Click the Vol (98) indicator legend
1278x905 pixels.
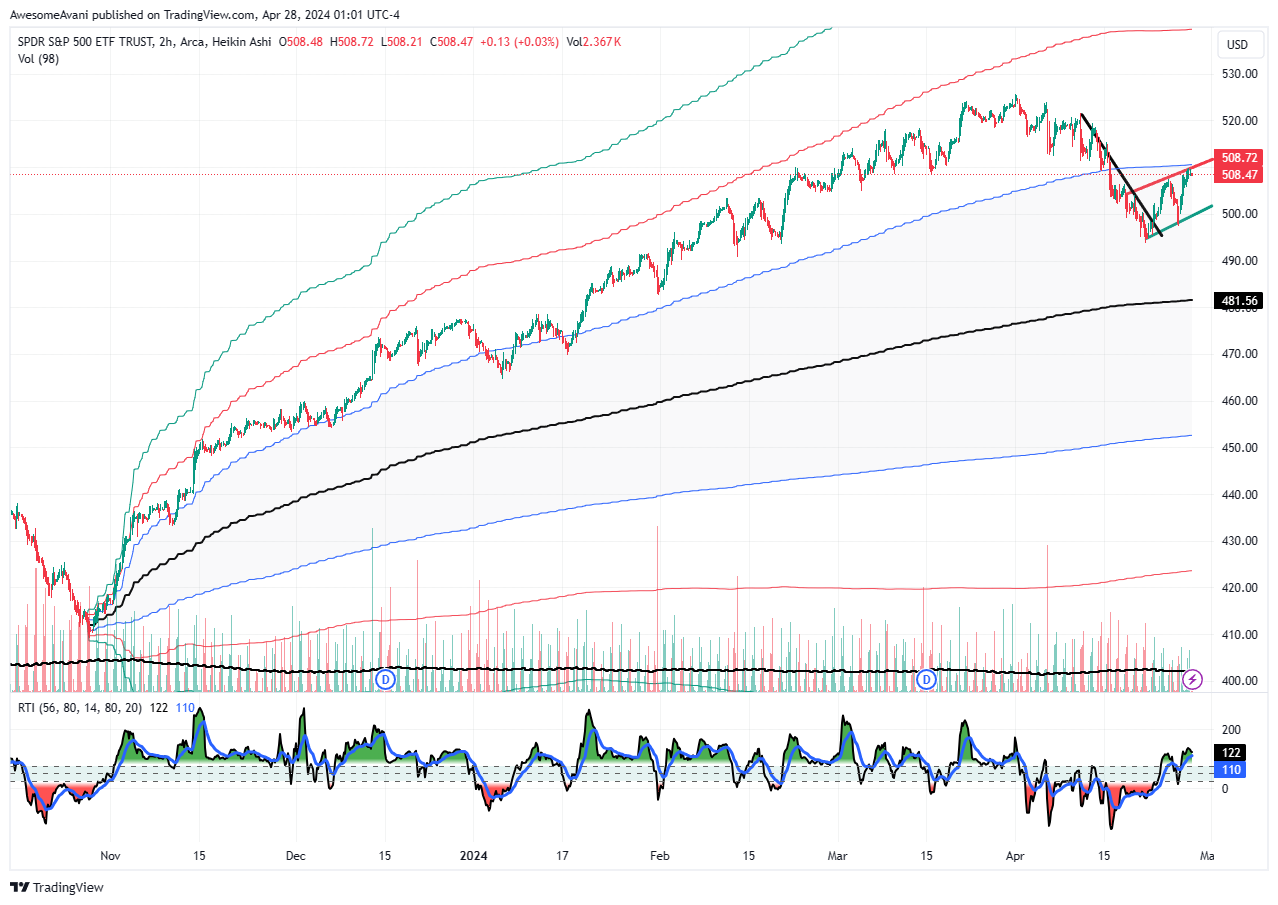click(37, 59)
